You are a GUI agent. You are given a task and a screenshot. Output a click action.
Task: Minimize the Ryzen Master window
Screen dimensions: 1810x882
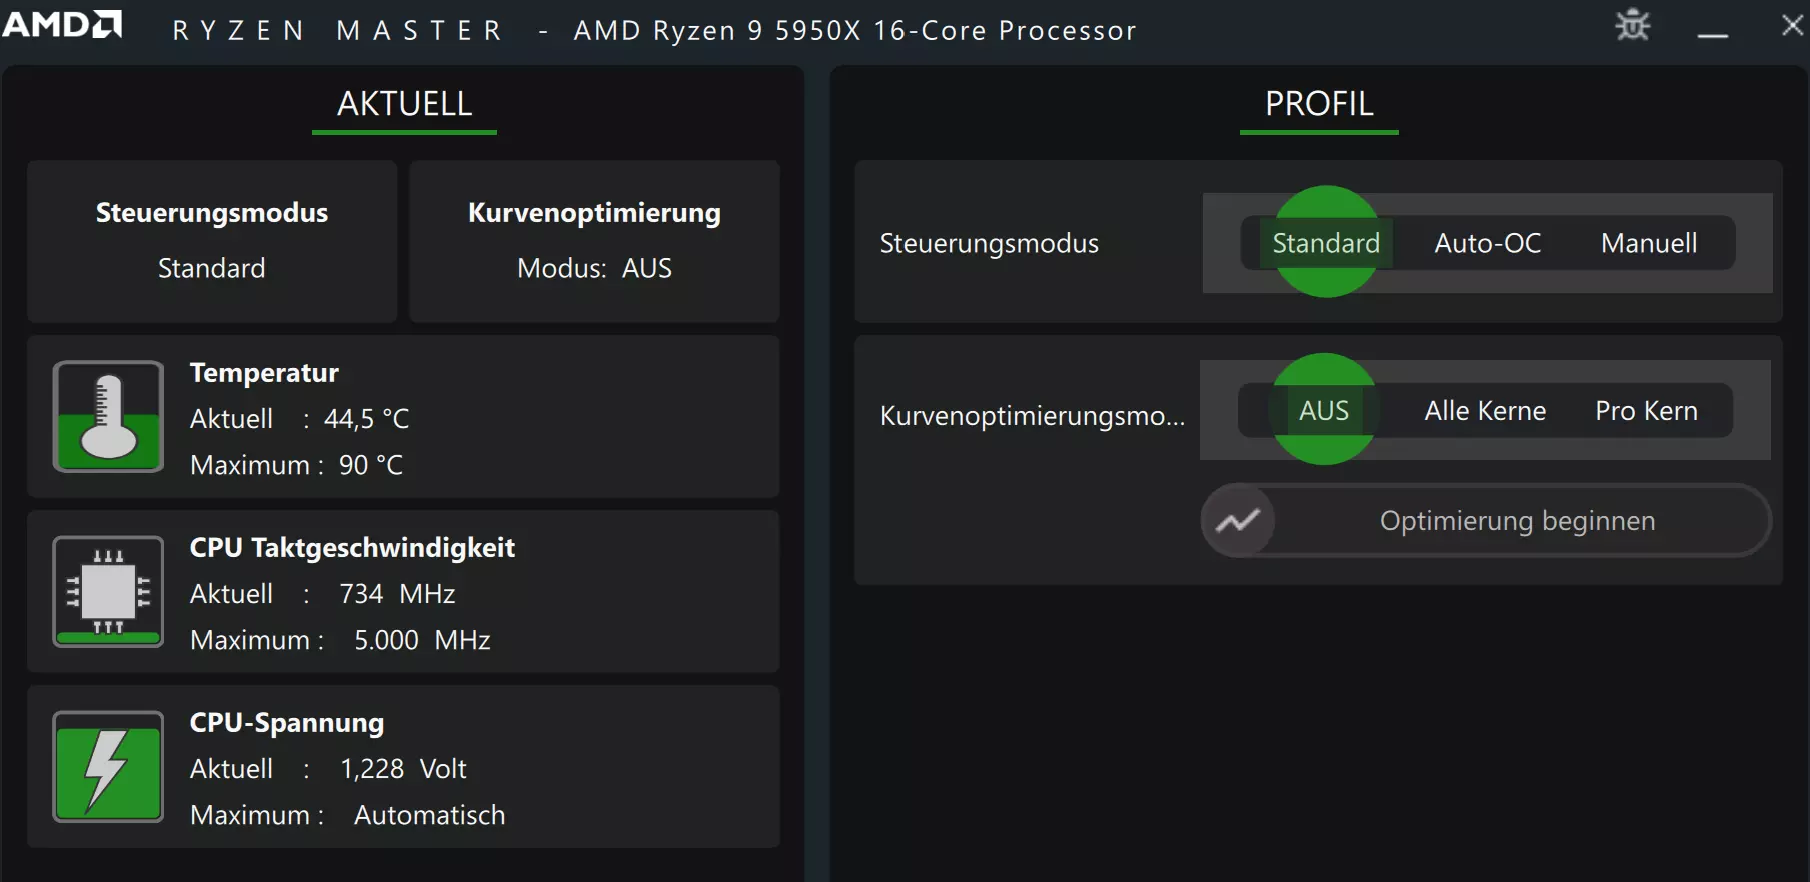[x=1713, y=35]
